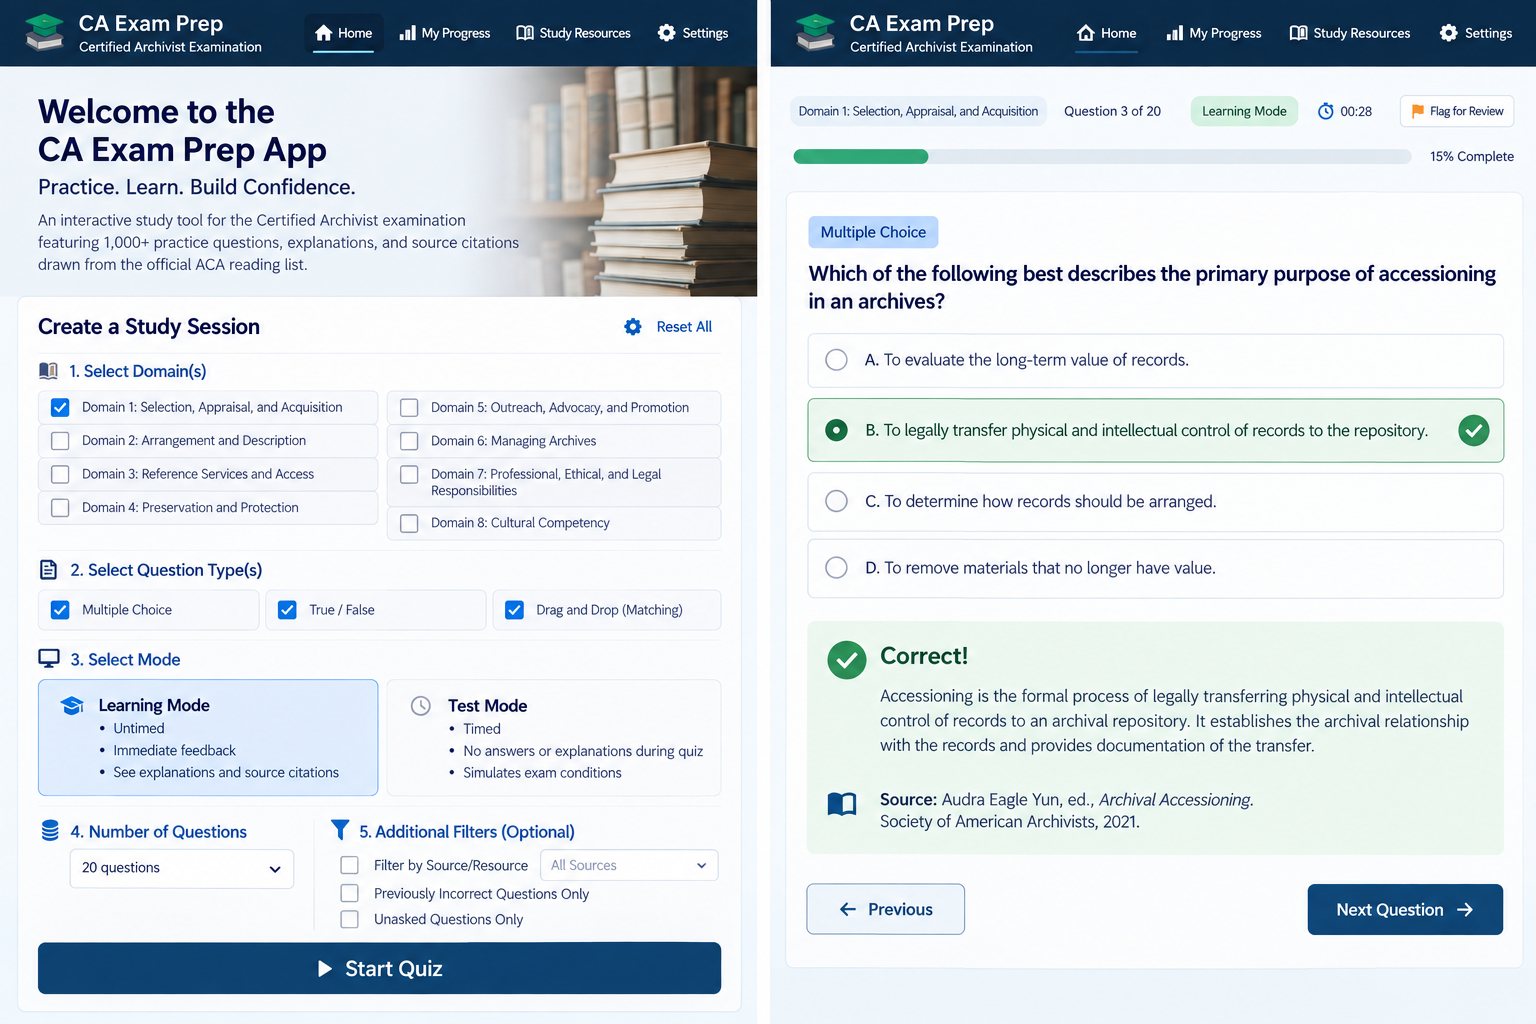Return to the Previous question

[x=885, y=909]
